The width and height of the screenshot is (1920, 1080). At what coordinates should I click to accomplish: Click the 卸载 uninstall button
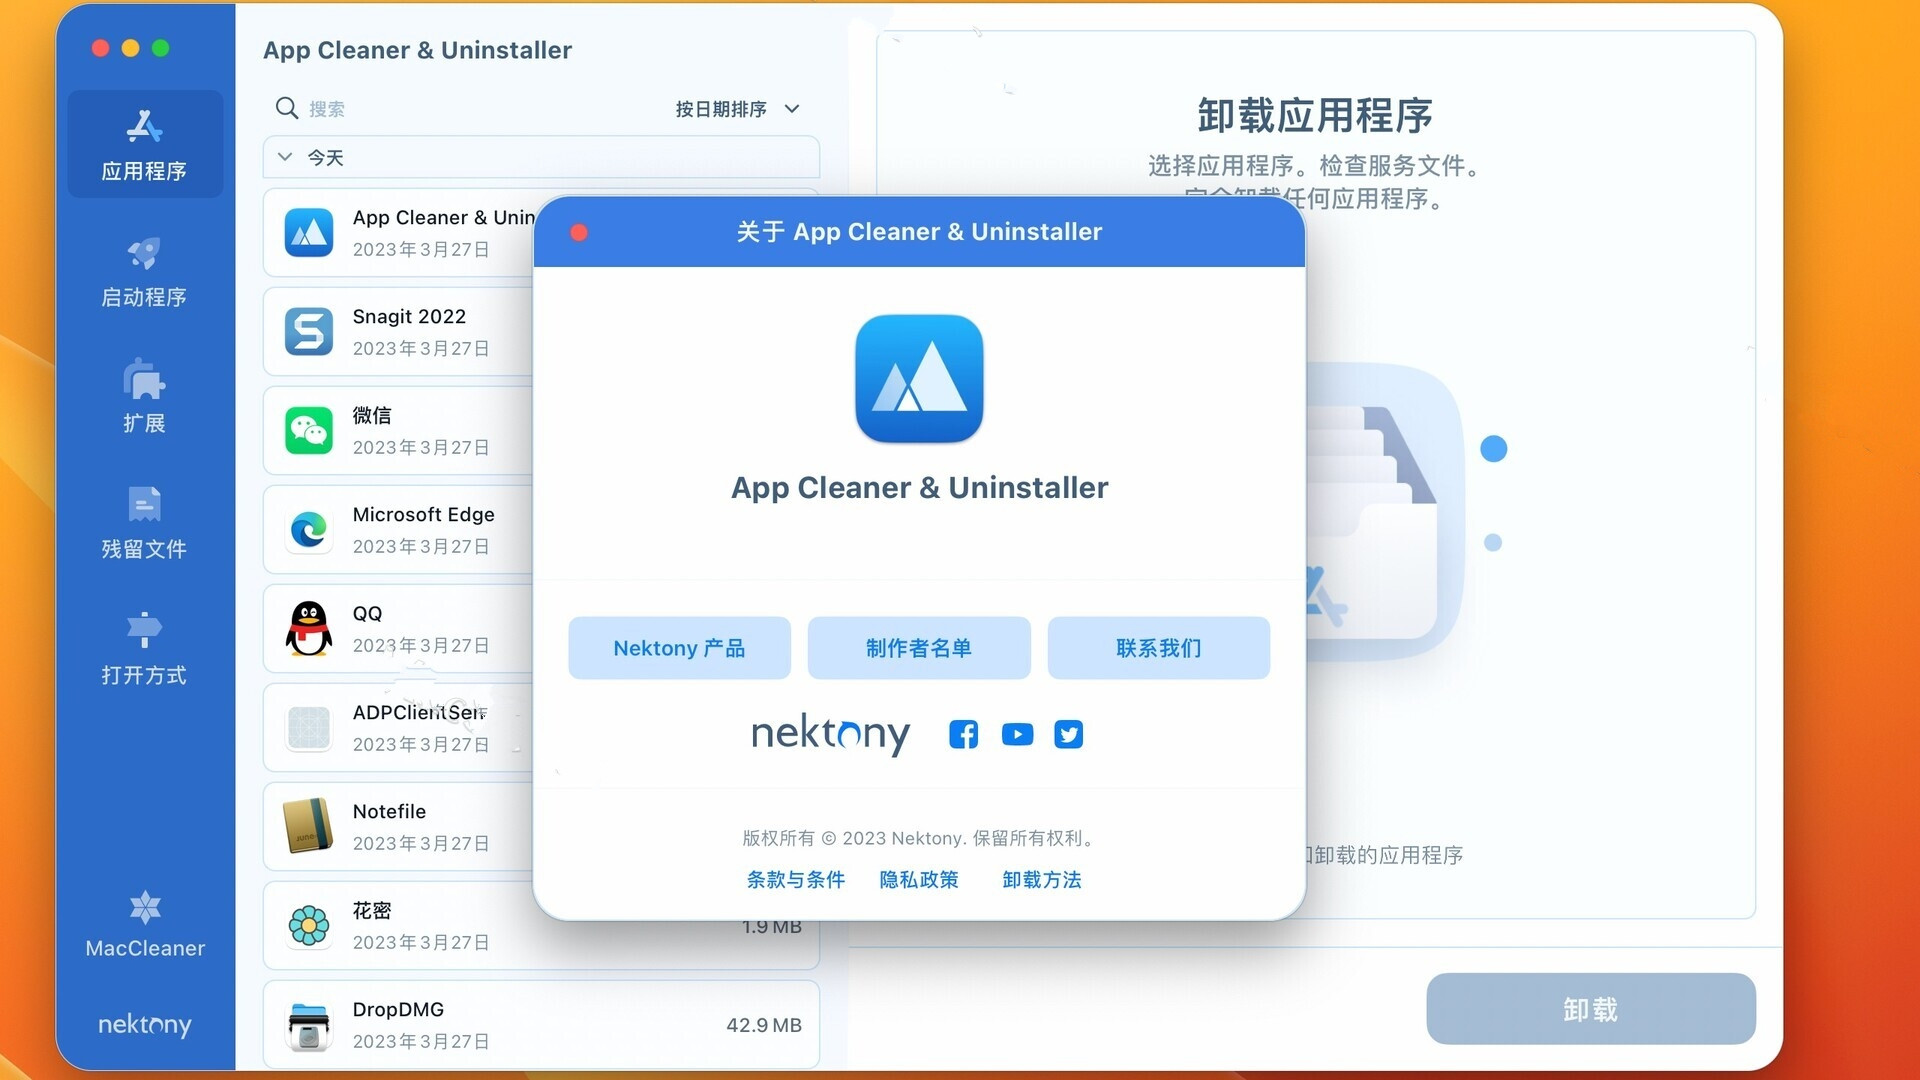pos(1591,1009)
